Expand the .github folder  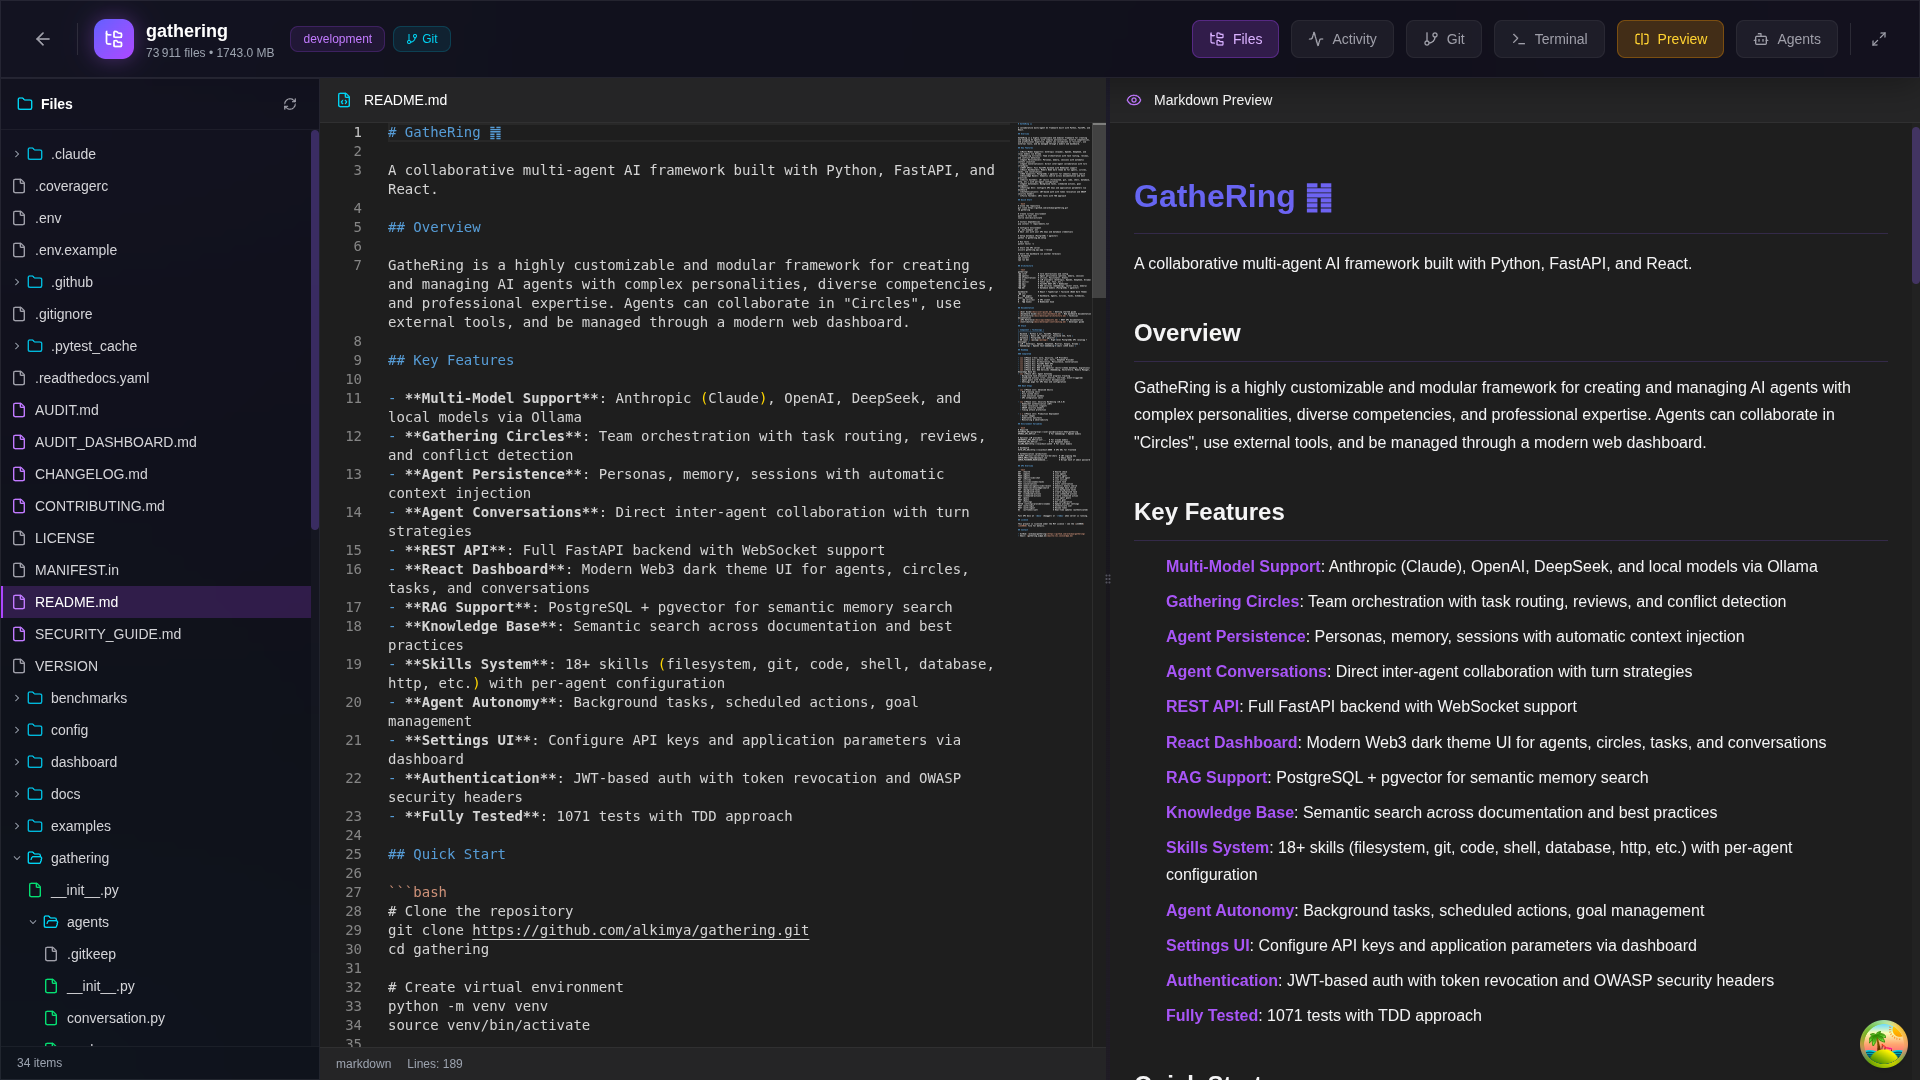[x=17, y=282]
